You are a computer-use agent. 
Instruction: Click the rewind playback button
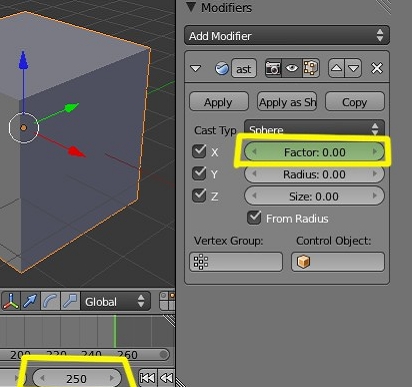[166, 378]
